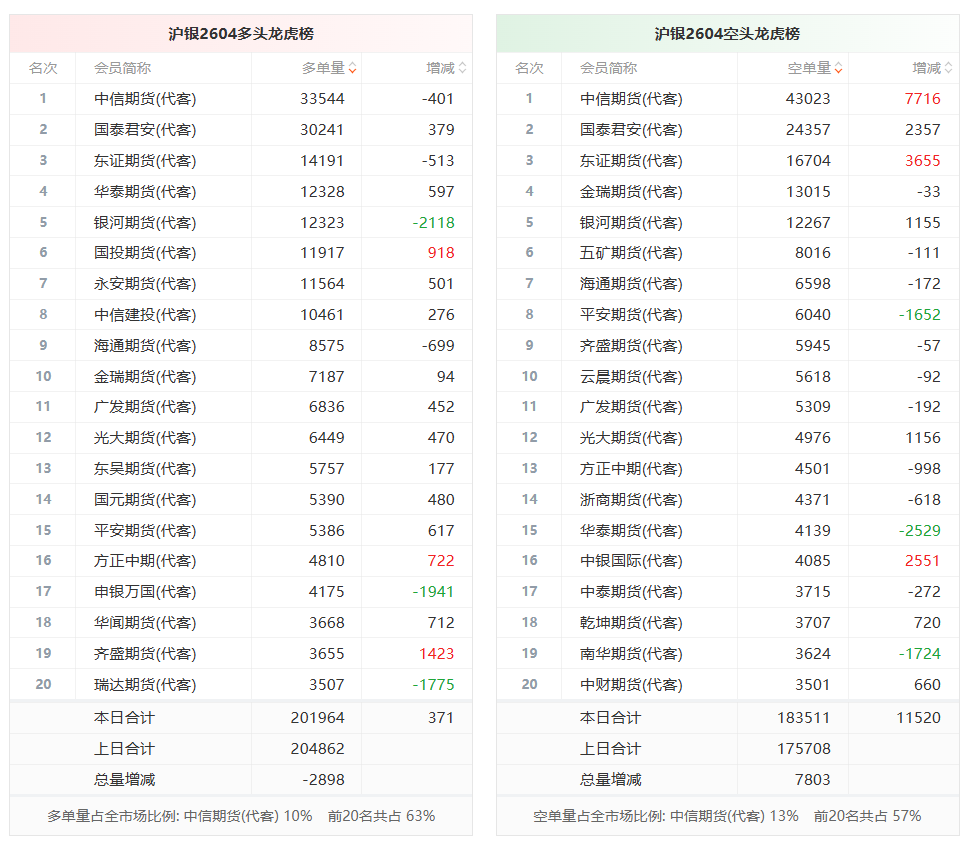The width and height of the screenshot is (968, 846).
Task: Select 华闻期货(代客) row name
Action: (x=145, y=622)
